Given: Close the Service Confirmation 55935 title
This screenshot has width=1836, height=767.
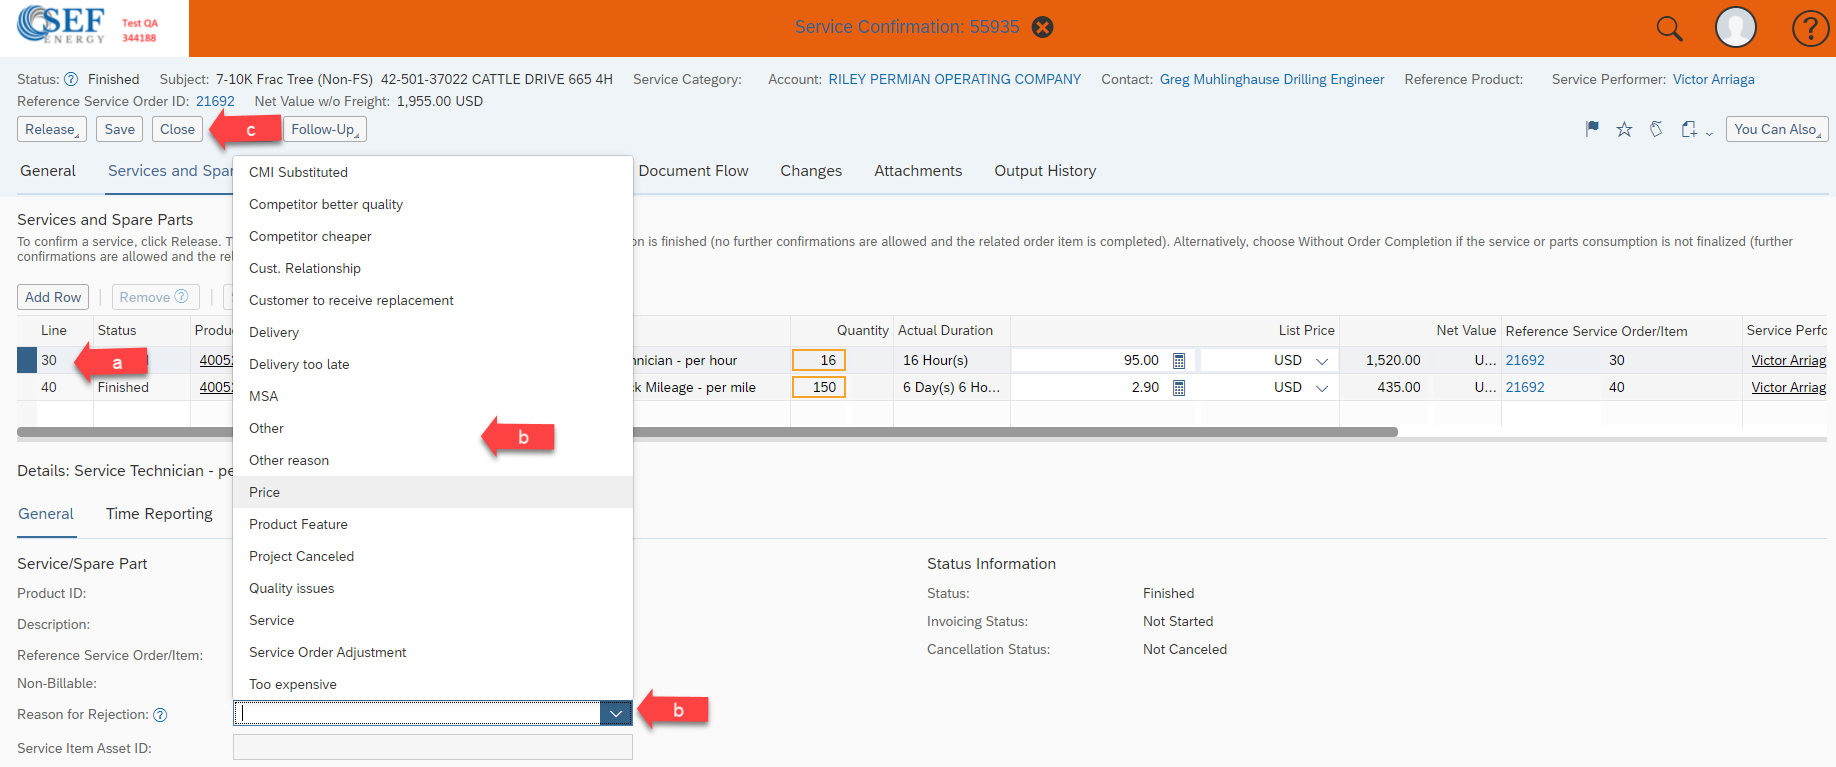Looking at the screenshot, I should click(x=1042, y=27).
